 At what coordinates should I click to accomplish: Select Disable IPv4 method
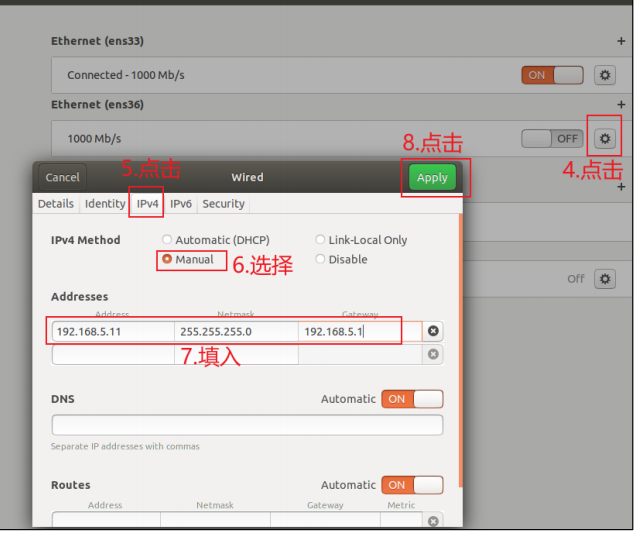pos(342,259)
